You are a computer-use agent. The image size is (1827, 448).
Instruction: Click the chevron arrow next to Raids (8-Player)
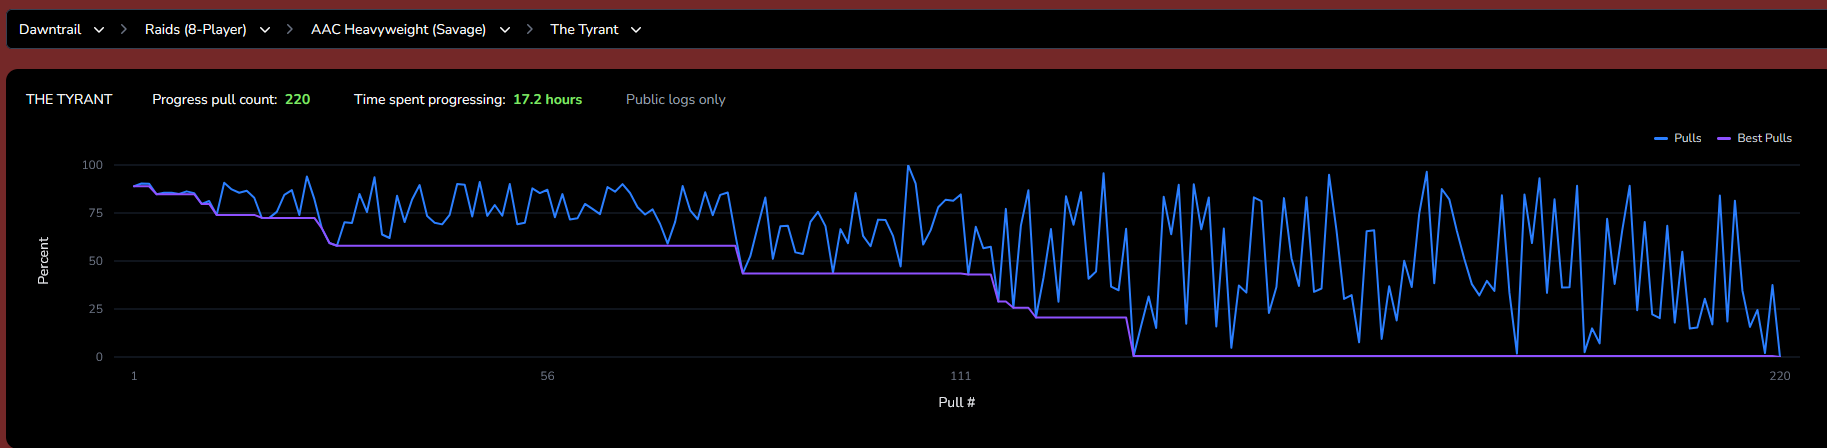(265, 30)
